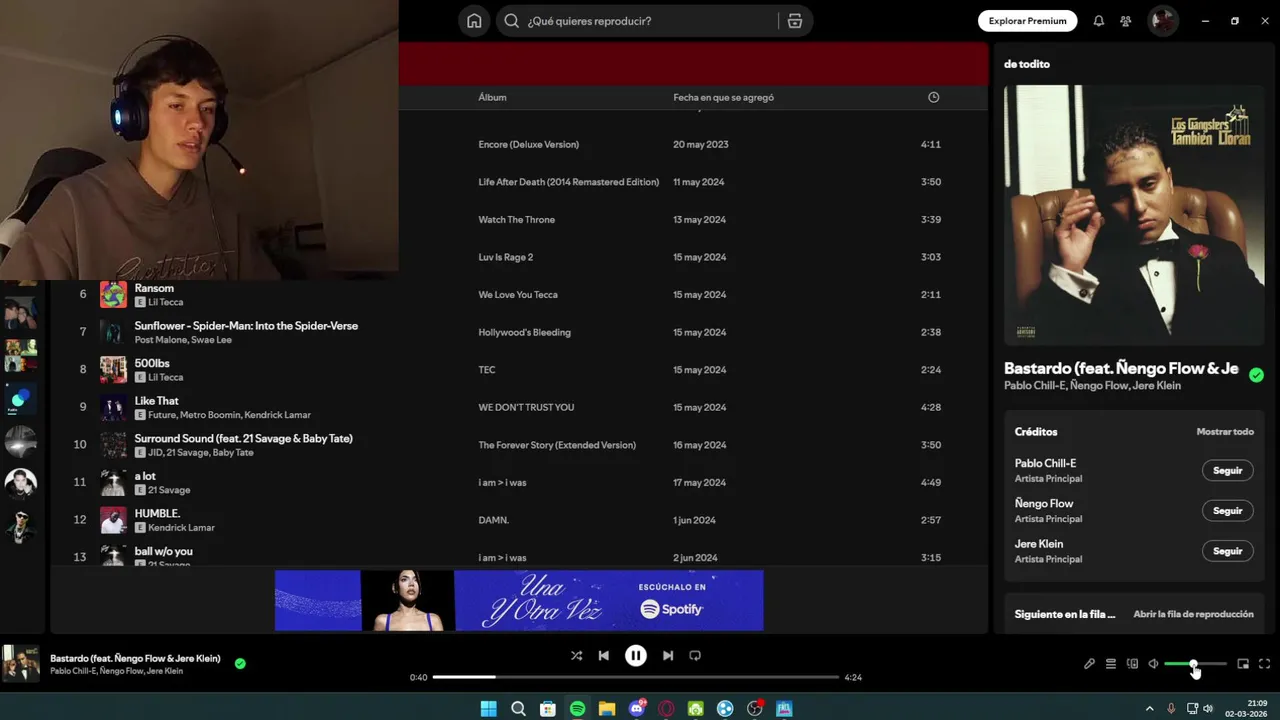The image size is (1280, 720).
Task: Toggle repeat mode
Action: pos(695,656)
